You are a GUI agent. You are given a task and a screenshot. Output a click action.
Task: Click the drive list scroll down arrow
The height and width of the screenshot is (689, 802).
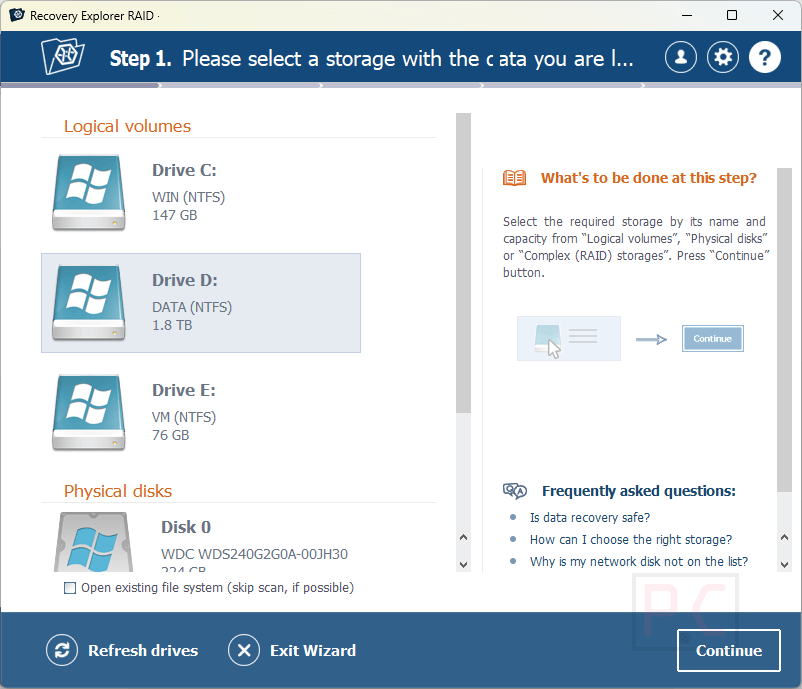(463, 565)
